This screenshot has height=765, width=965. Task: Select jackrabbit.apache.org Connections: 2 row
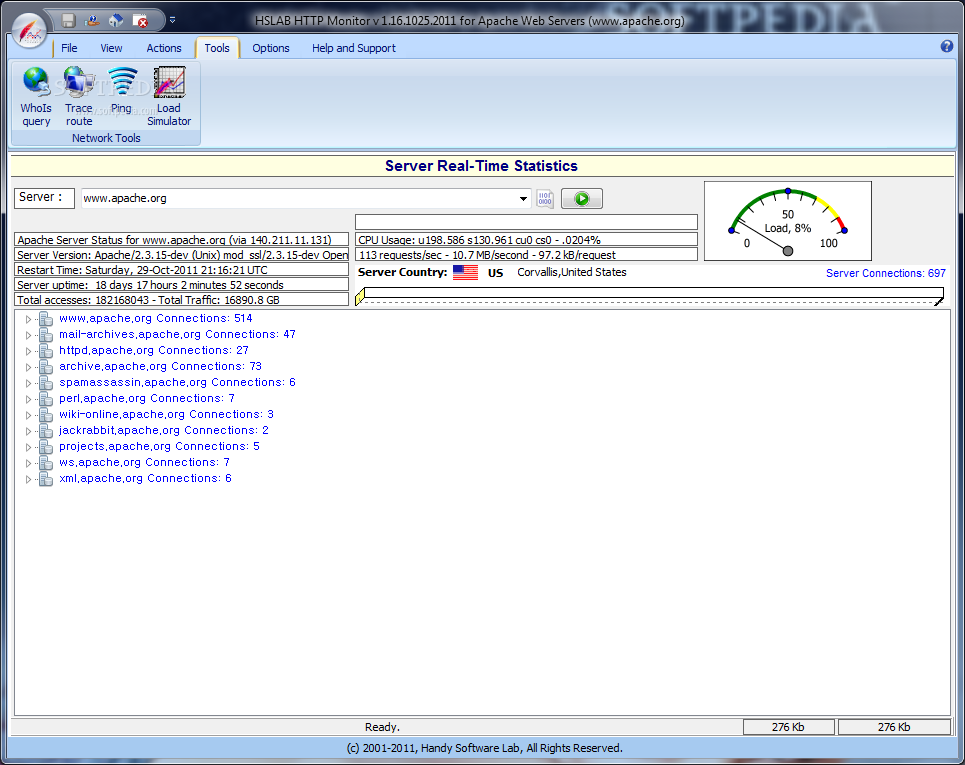164,430
